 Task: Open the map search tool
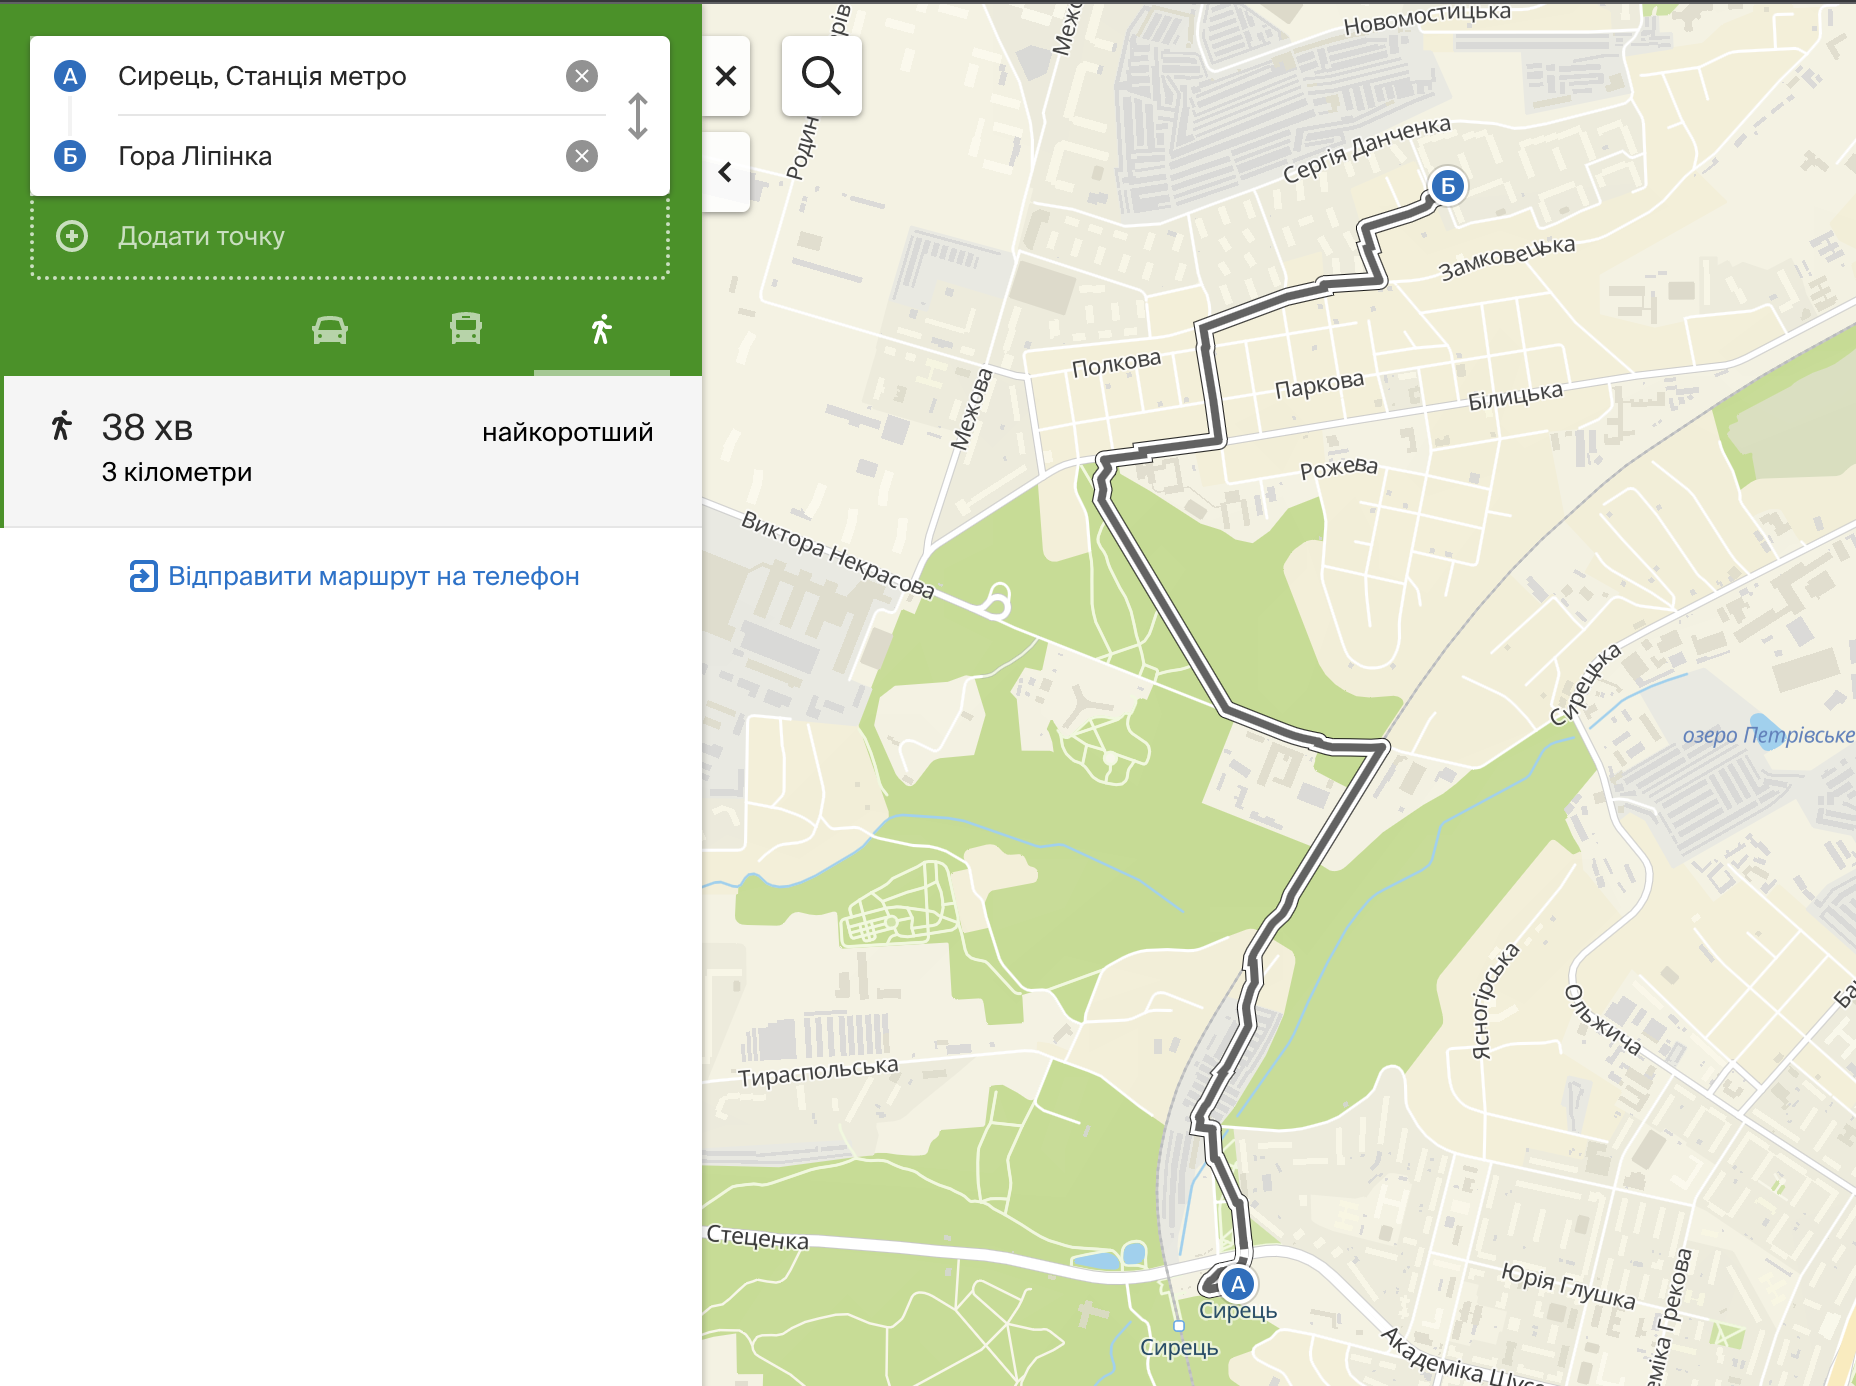[x=821, y=76]
